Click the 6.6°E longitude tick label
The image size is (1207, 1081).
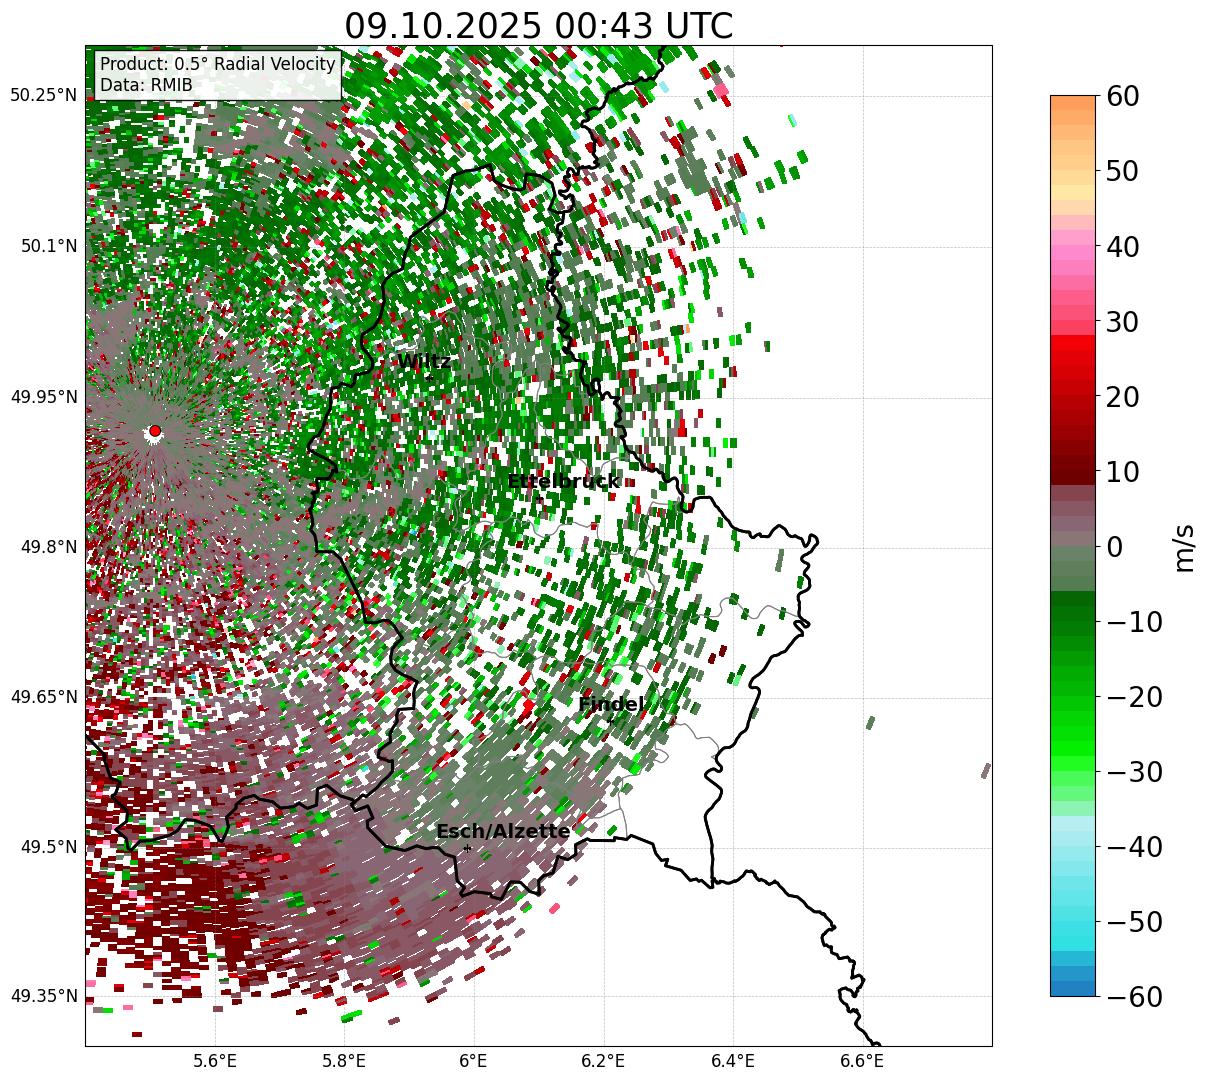point(862,1060)
